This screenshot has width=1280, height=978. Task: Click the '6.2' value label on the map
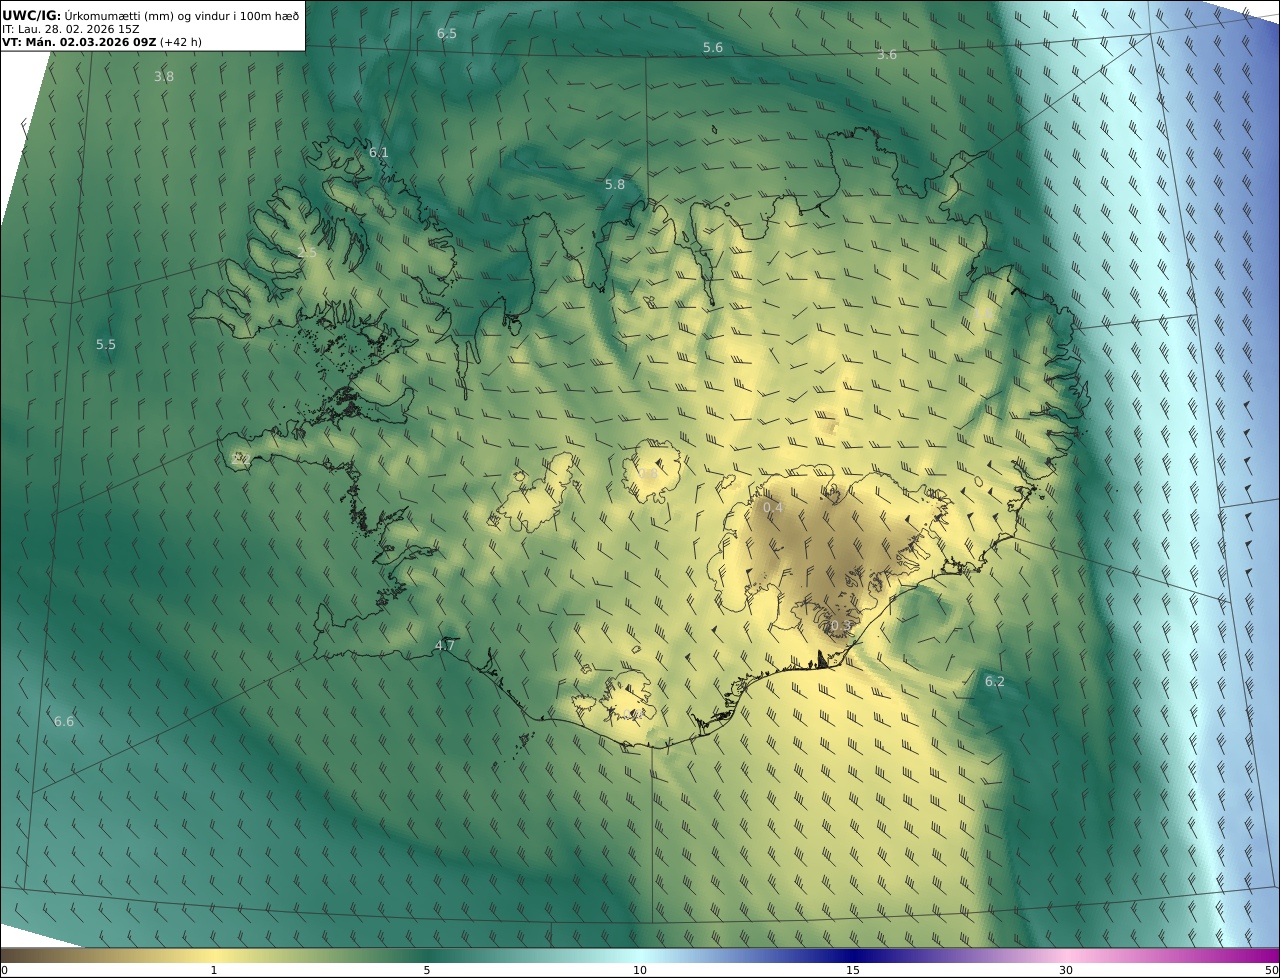point(995,682)
